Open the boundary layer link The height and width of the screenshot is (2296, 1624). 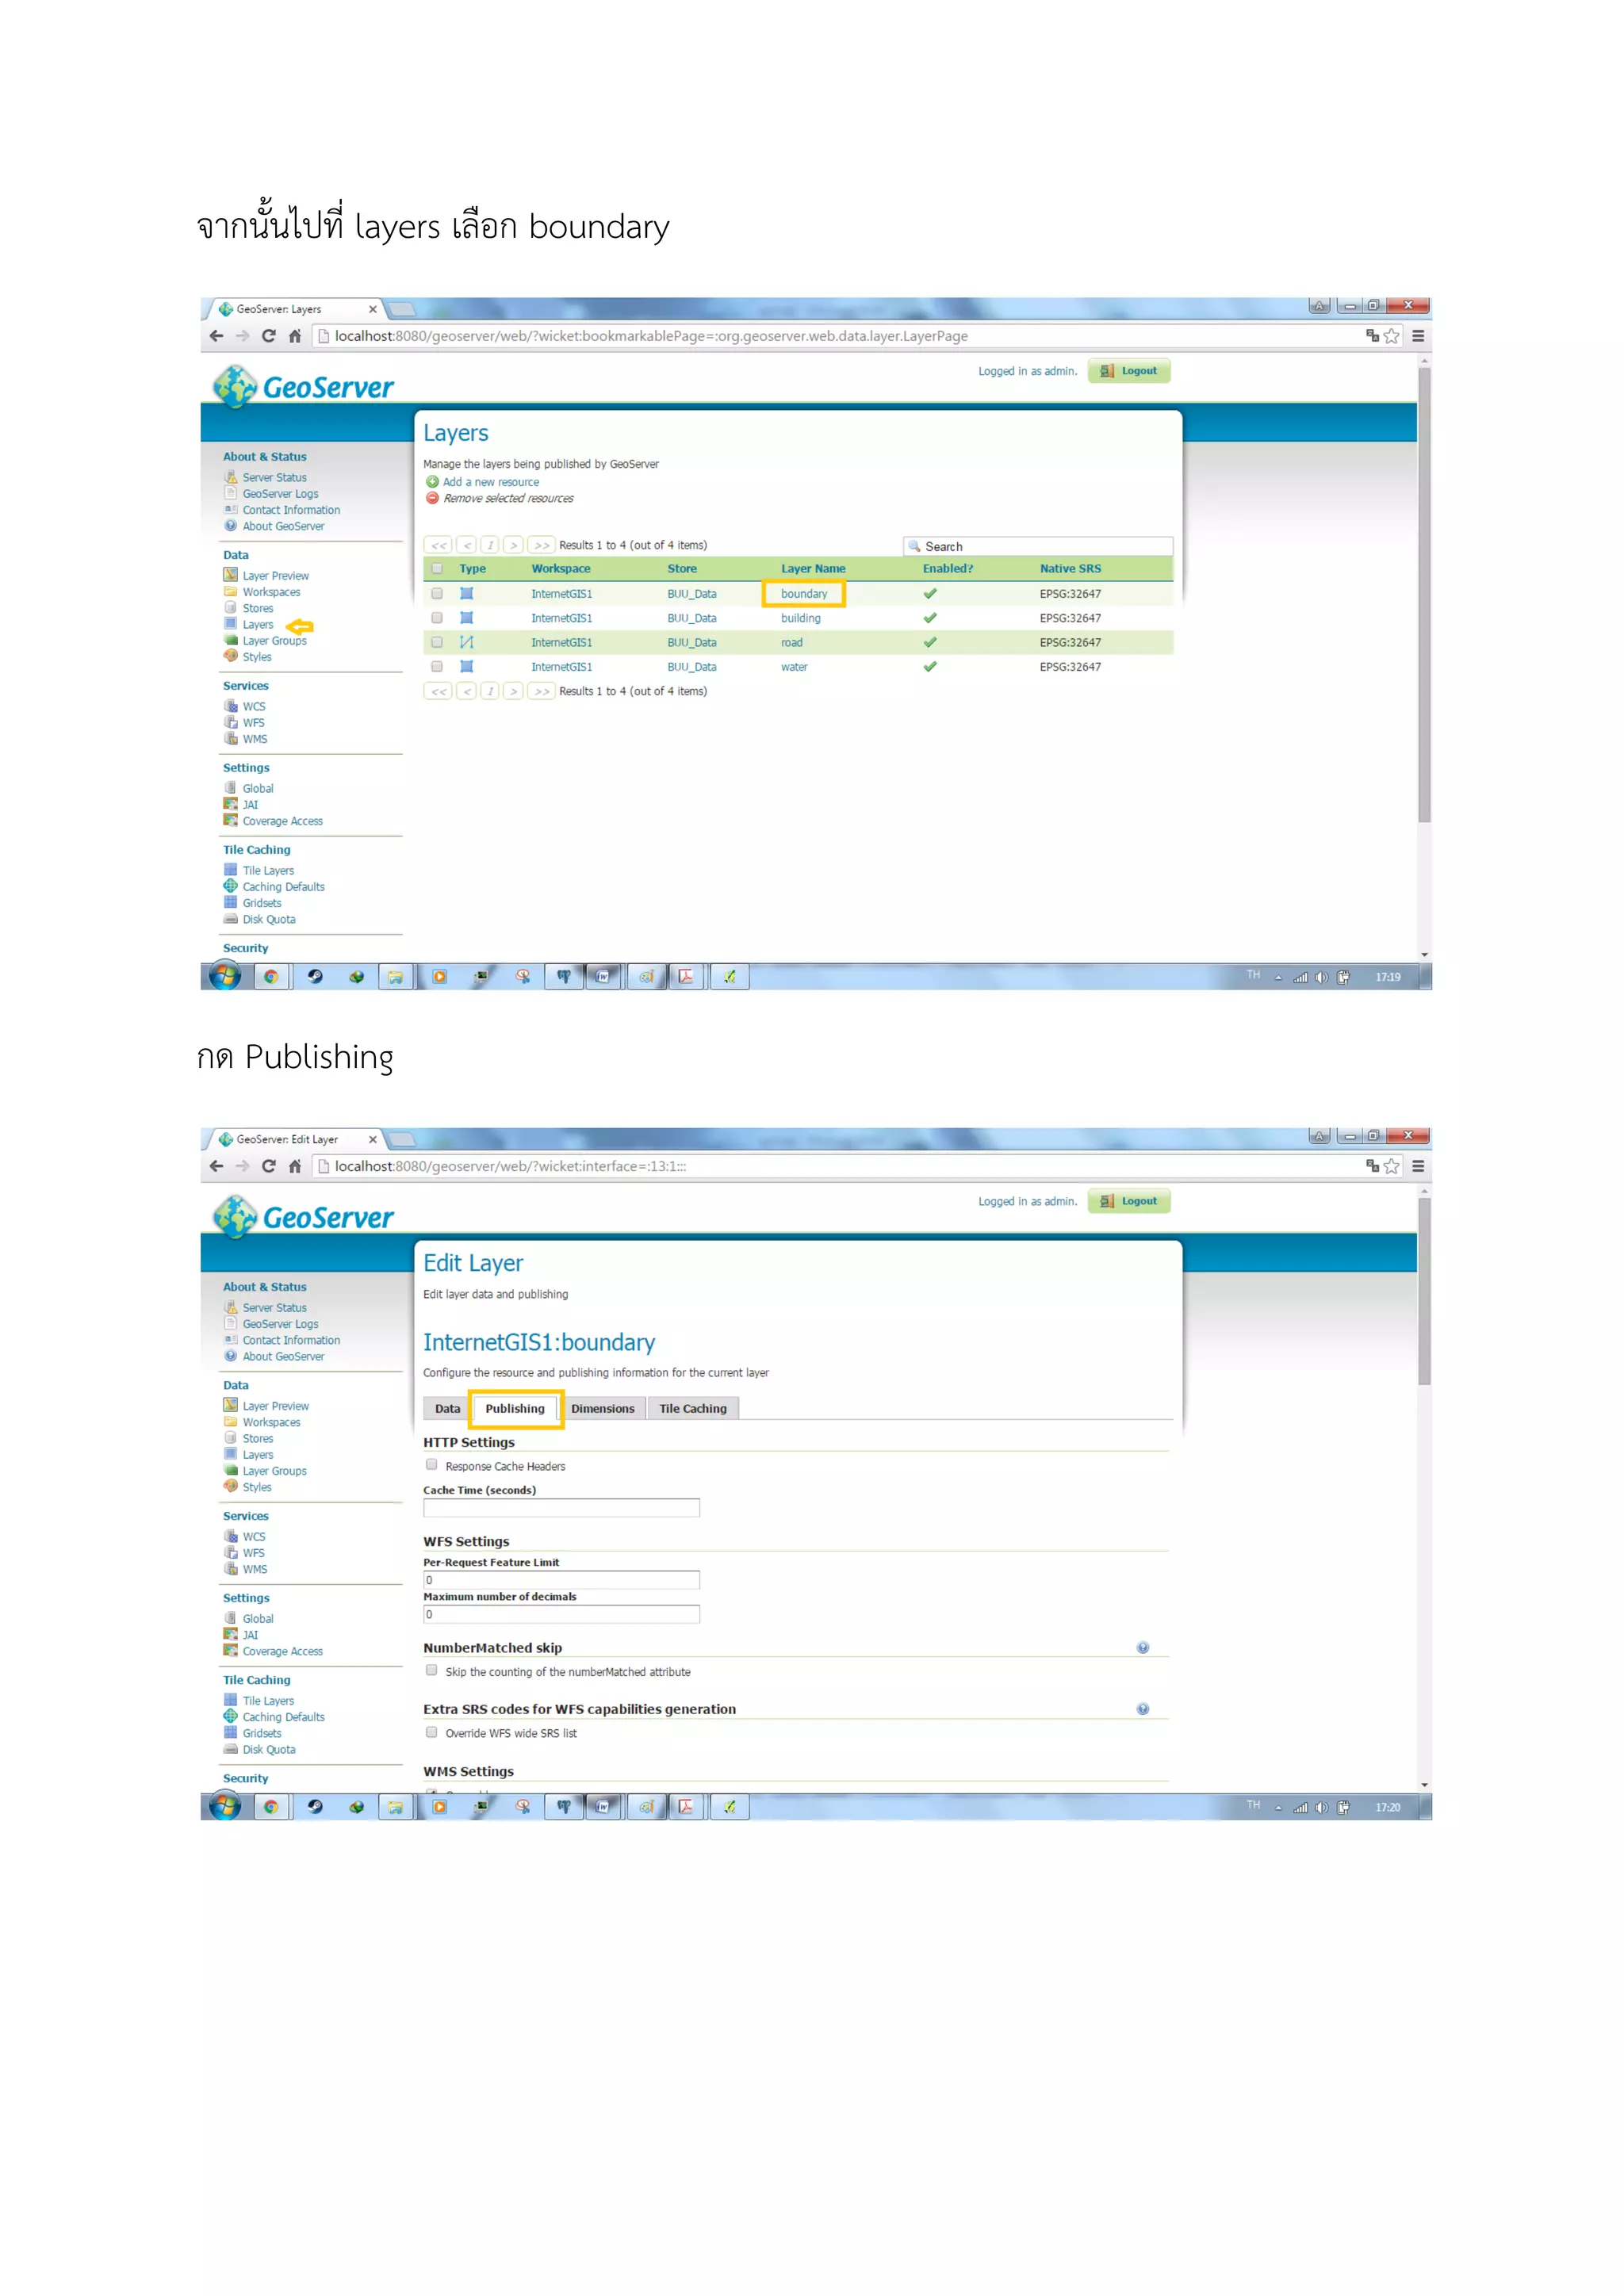click(x=803, y=594)
